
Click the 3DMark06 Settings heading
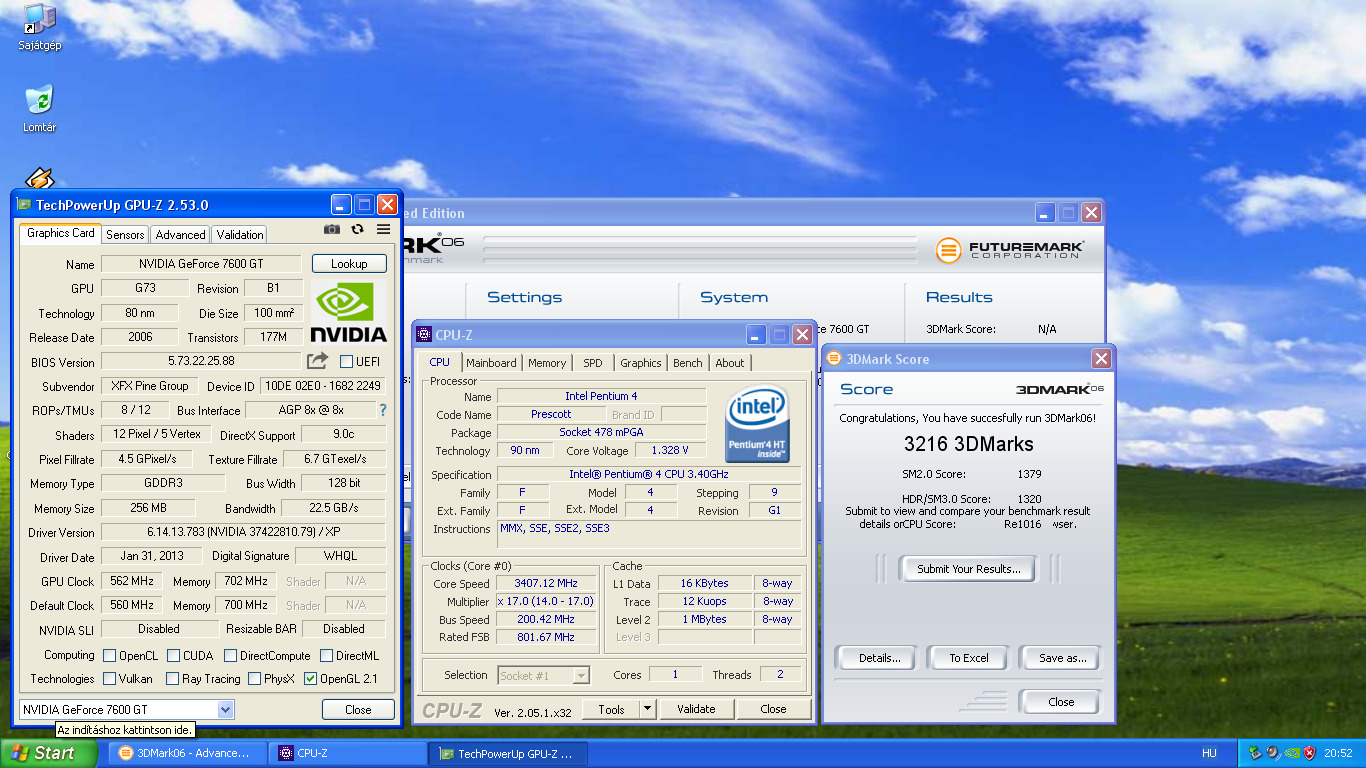(524, 297)
